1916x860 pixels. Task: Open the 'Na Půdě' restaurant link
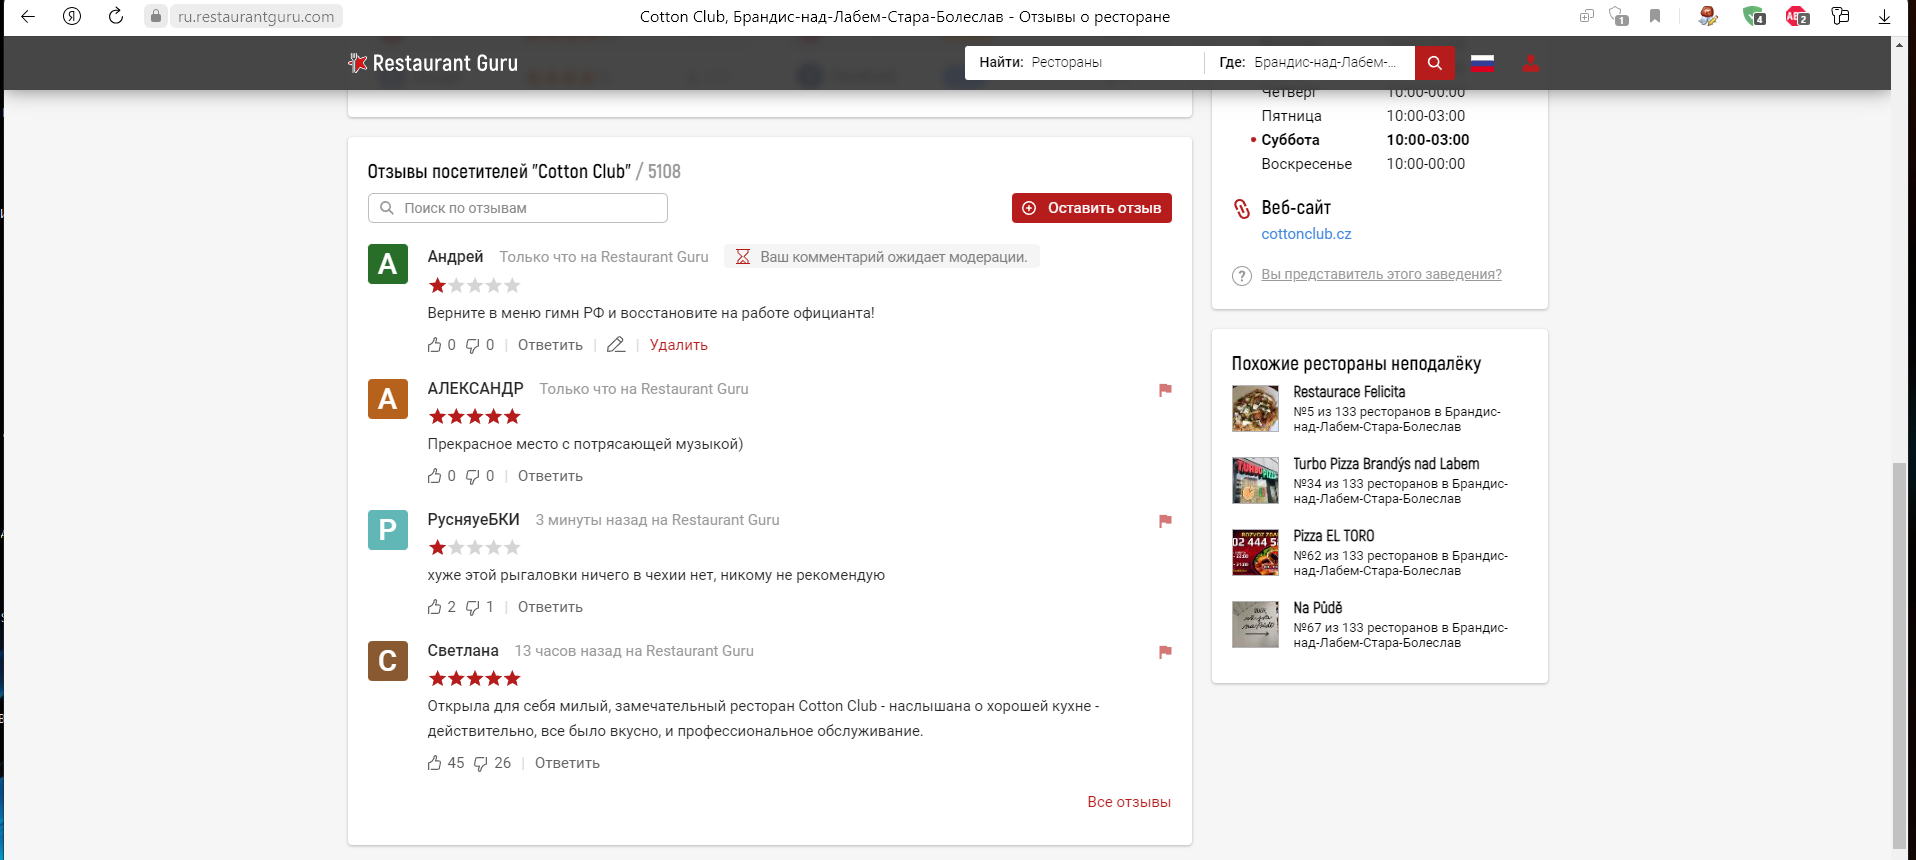(1318, 608)
